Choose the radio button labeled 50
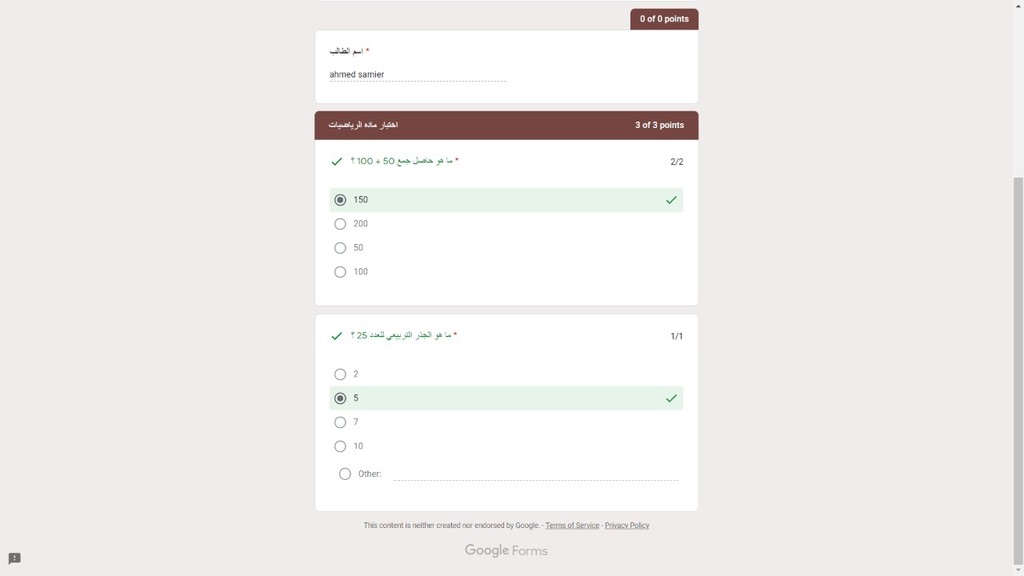This screenshot has height=576, width=1024. 340,248
